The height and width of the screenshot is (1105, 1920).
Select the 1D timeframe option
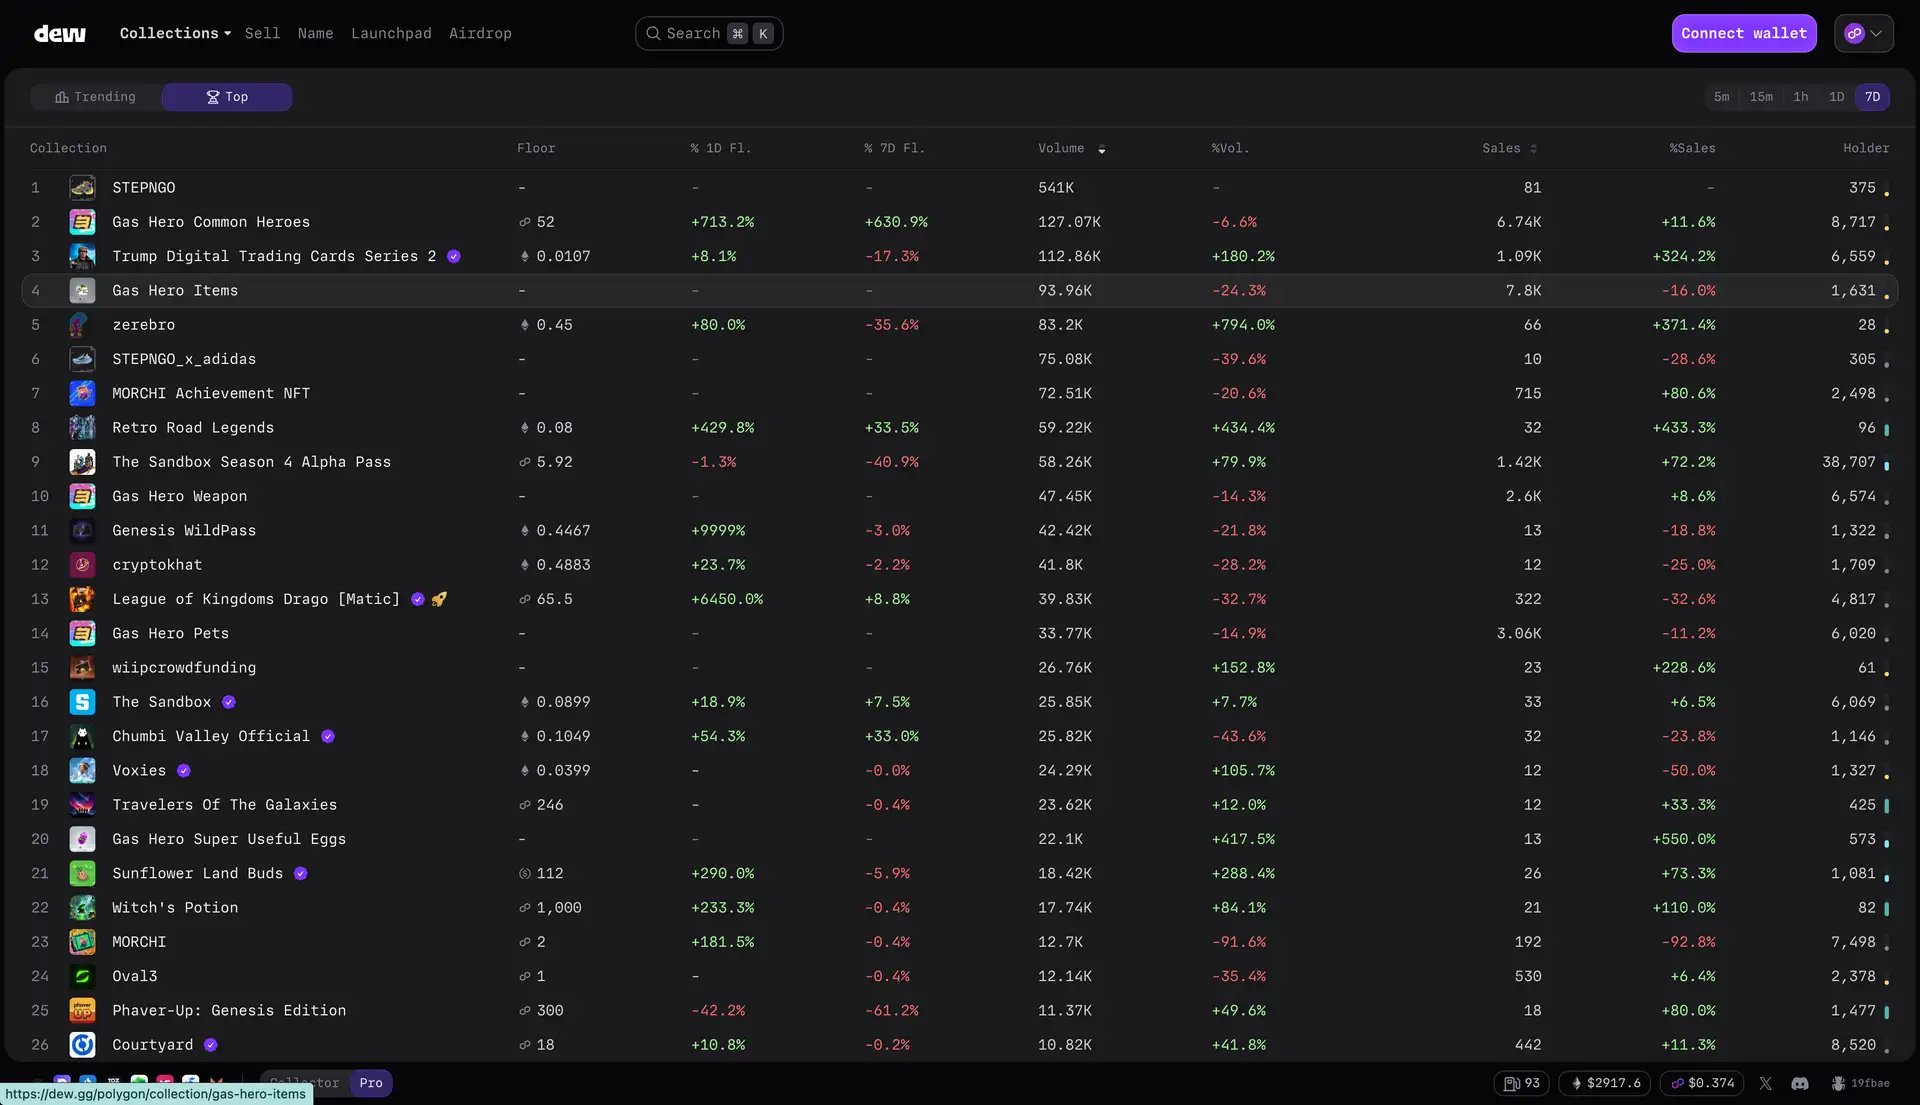pyautogui.click(x=1836, y=97)
